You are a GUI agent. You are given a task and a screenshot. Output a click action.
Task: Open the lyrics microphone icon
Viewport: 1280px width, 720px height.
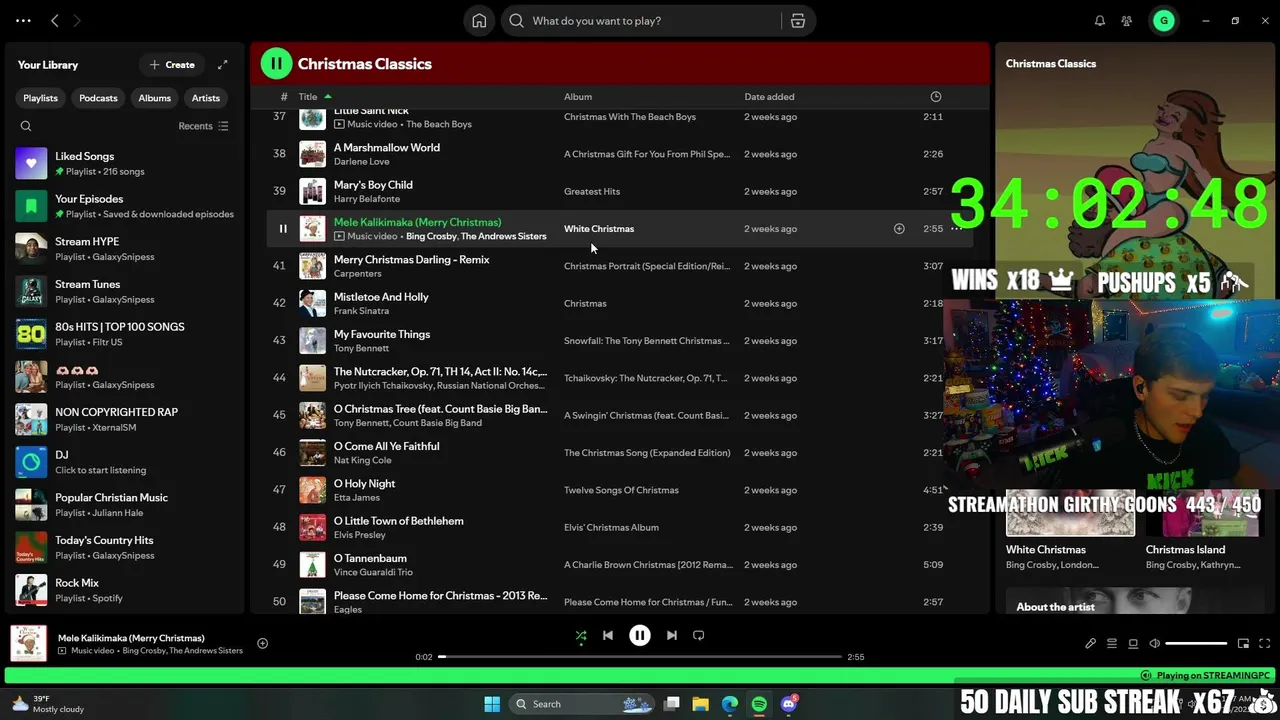1090,643
